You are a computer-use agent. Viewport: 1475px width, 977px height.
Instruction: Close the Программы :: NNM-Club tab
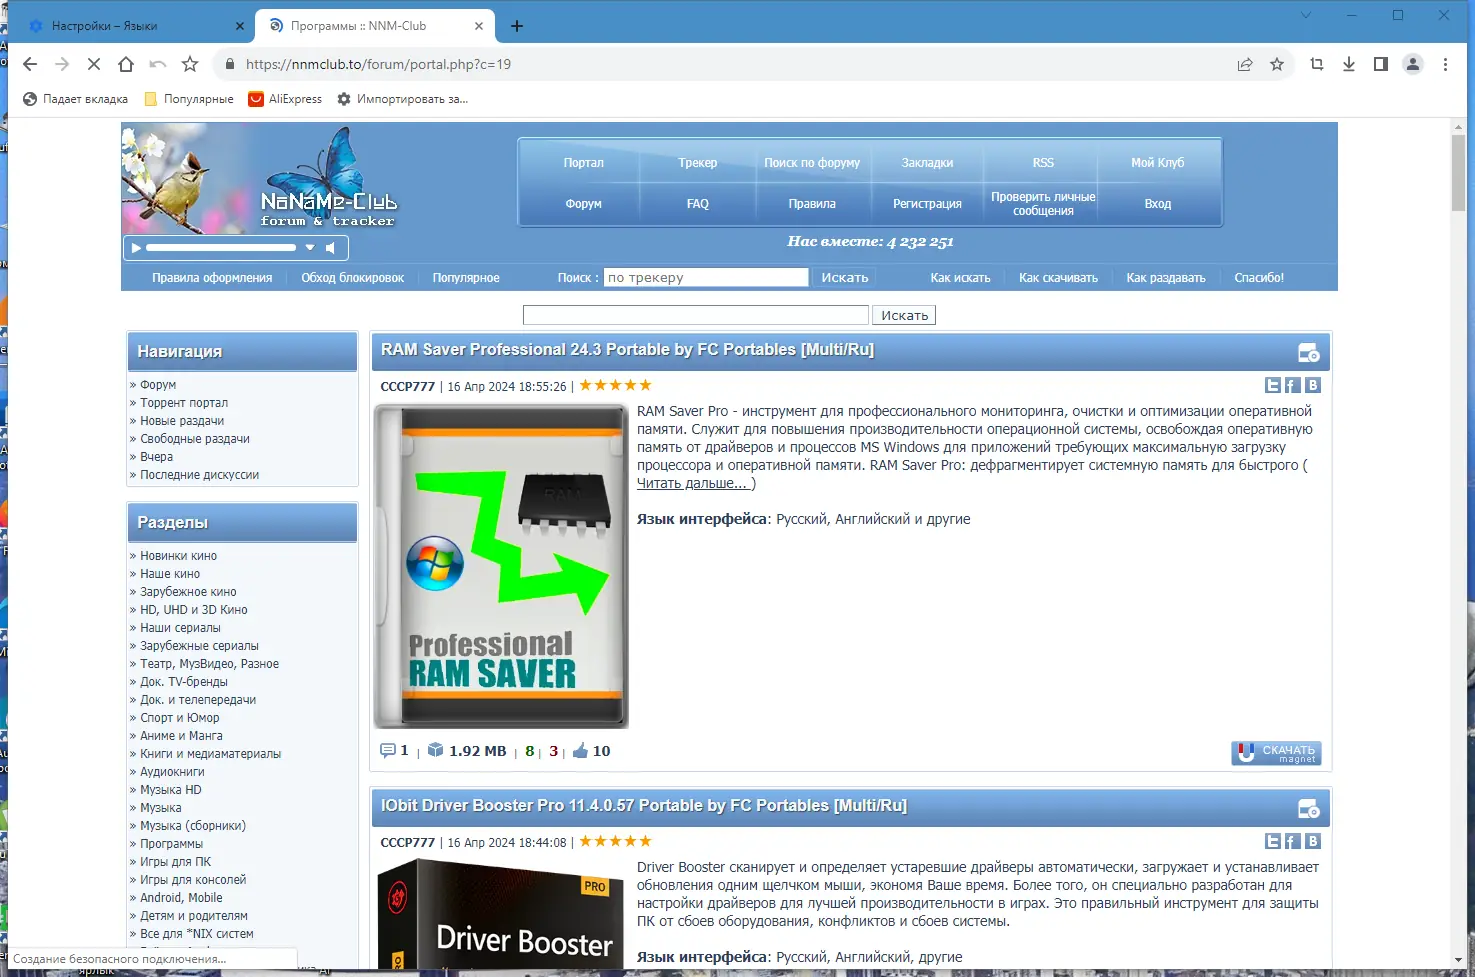pos(479,26)
